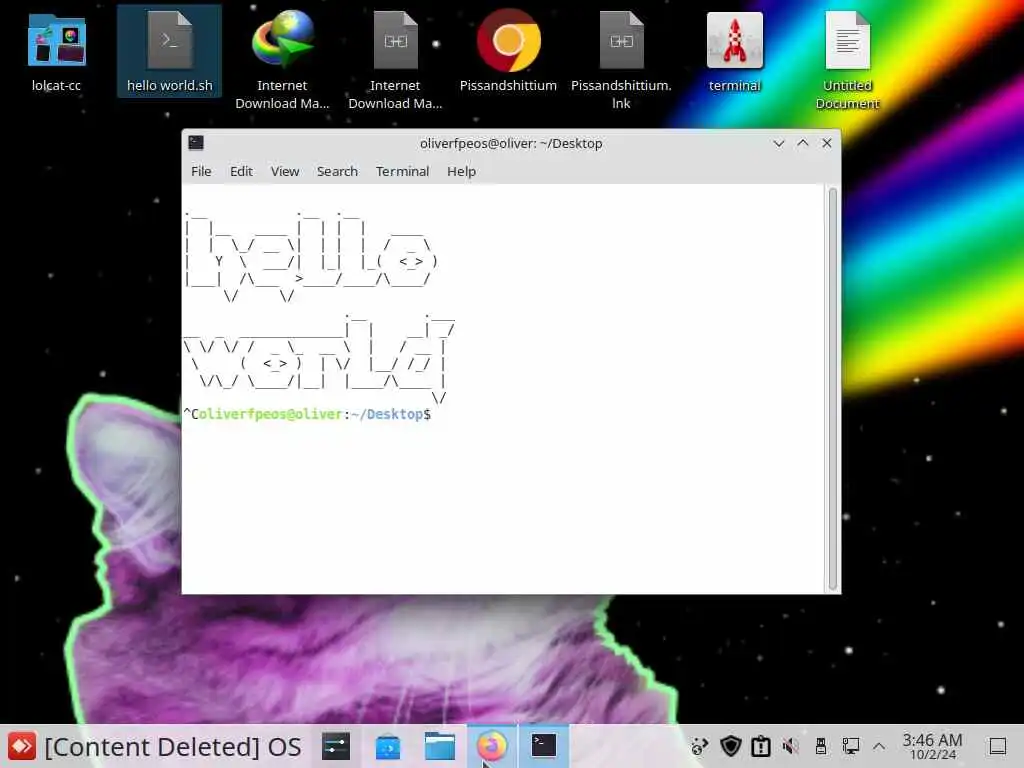Click the show desktop button

pos(998,746)
